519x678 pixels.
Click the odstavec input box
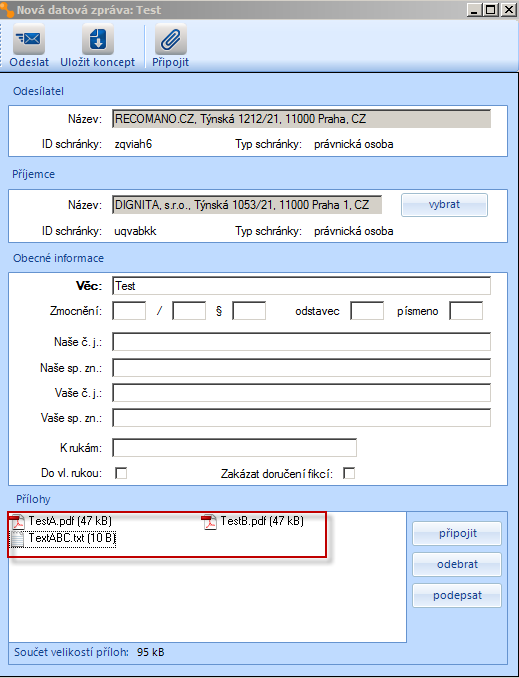coord(367,311)
